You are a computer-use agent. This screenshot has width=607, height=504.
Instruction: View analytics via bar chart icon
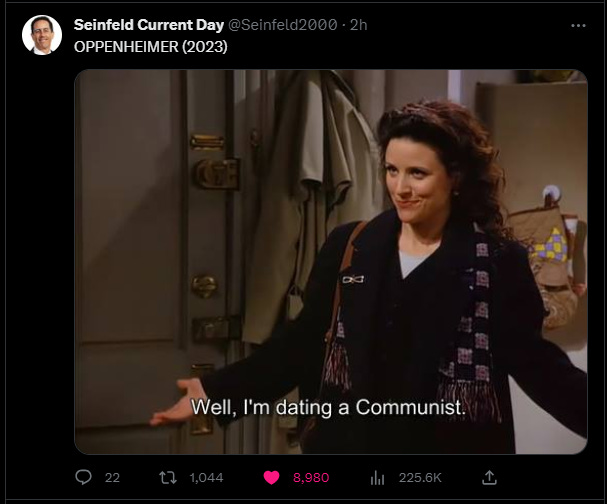(x=377, y=478)
